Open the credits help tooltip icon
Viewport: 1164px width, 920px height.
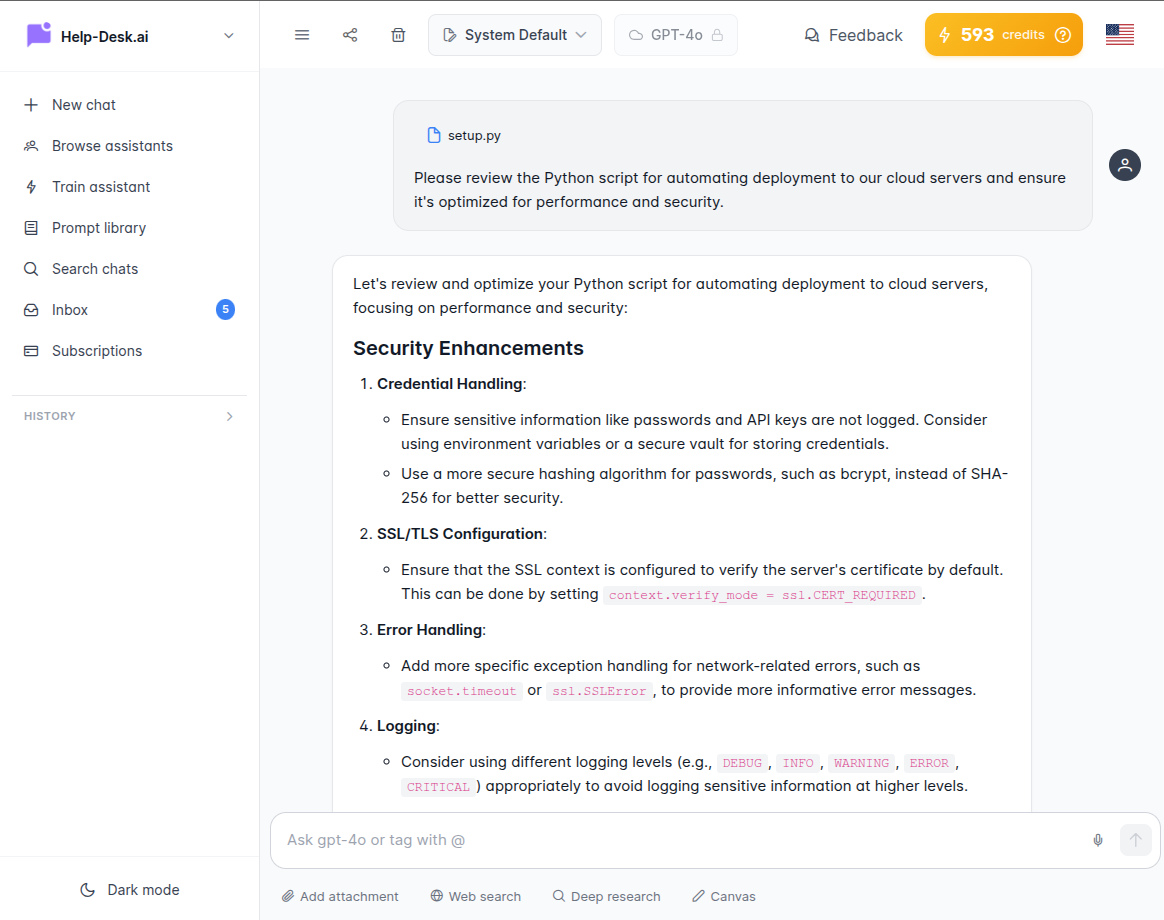[x=1062, y=34]
